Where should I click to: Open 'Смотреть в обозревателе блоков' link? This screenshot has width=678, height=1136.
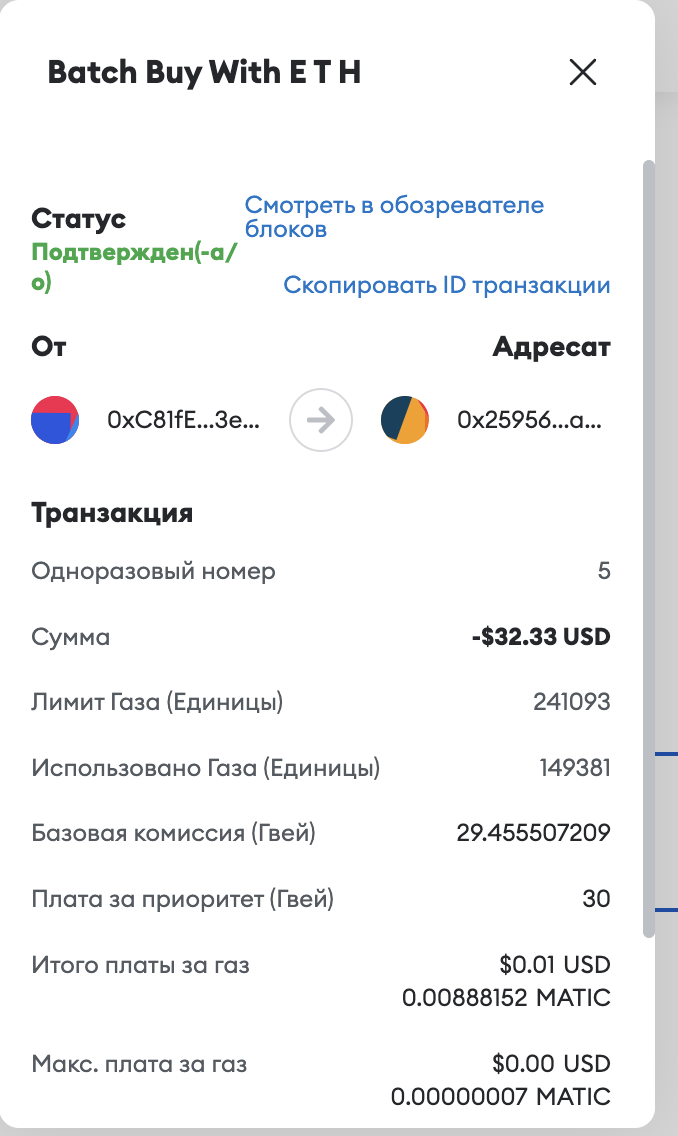(x=394, y=217)
